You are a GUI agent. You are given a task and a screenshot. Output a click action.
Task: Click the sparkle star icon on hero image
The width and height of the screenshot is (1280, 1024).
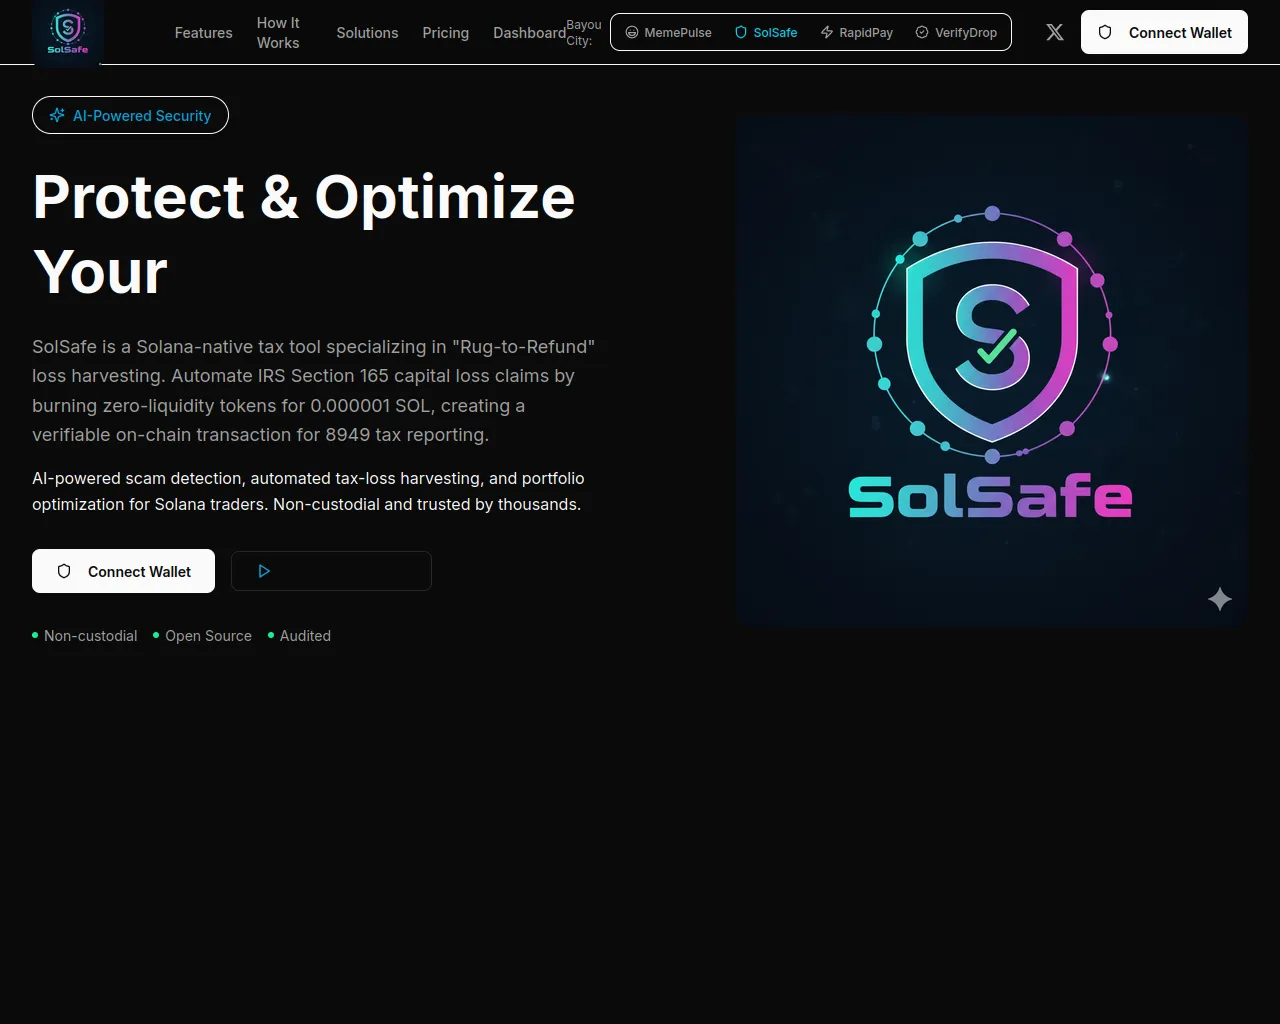(x=1220, y=599)
